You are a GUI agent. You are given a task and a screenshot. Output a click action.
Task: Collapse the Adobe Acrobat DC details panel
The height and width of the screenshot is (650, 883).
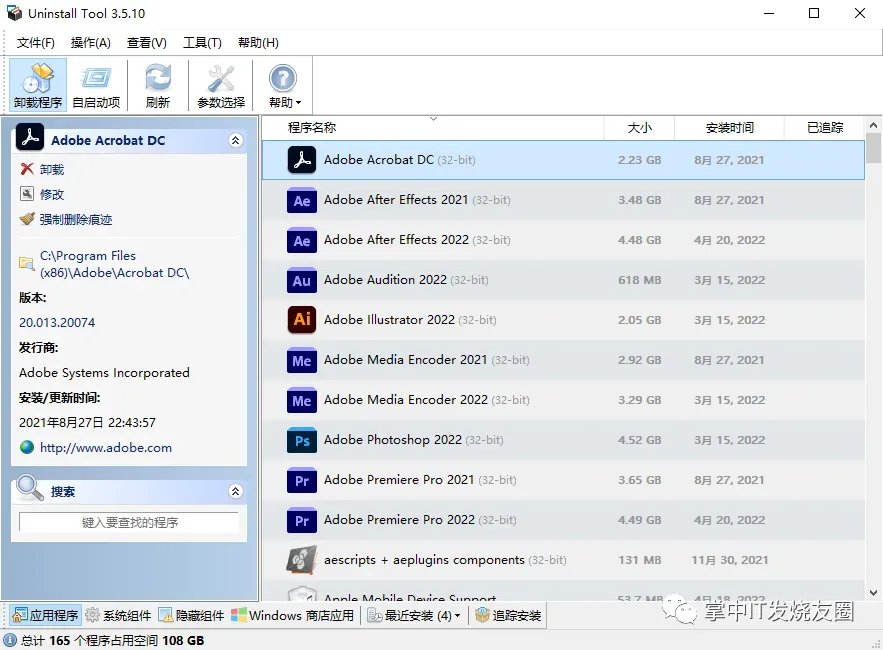coord(235,140)
